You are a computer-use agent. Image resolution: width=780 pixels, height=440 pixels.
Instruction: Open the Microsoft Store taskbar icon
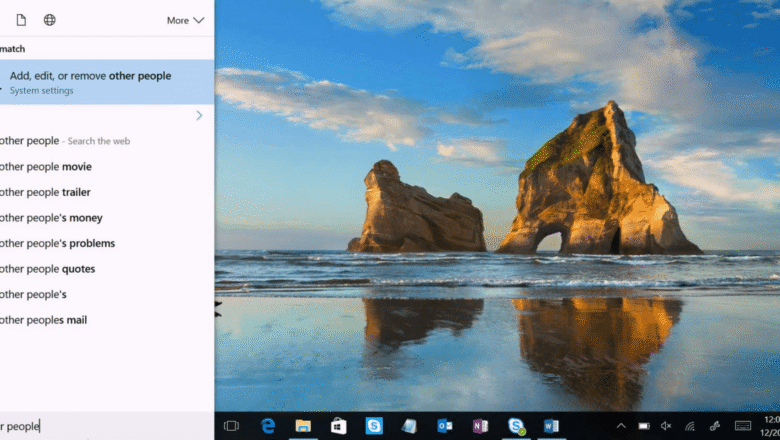point(339,426)
